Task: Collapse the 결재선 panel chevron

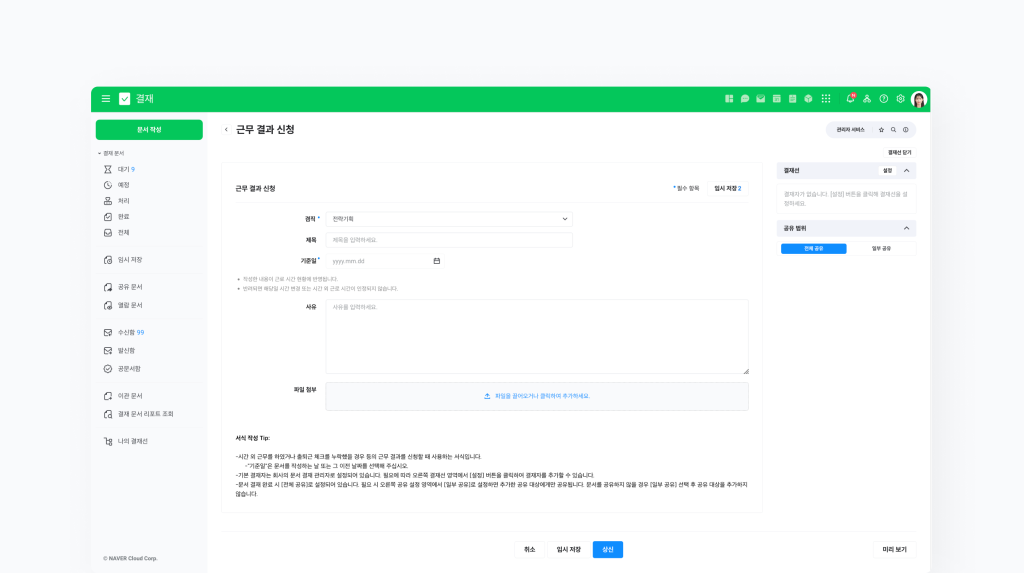Action: (906, 171)
